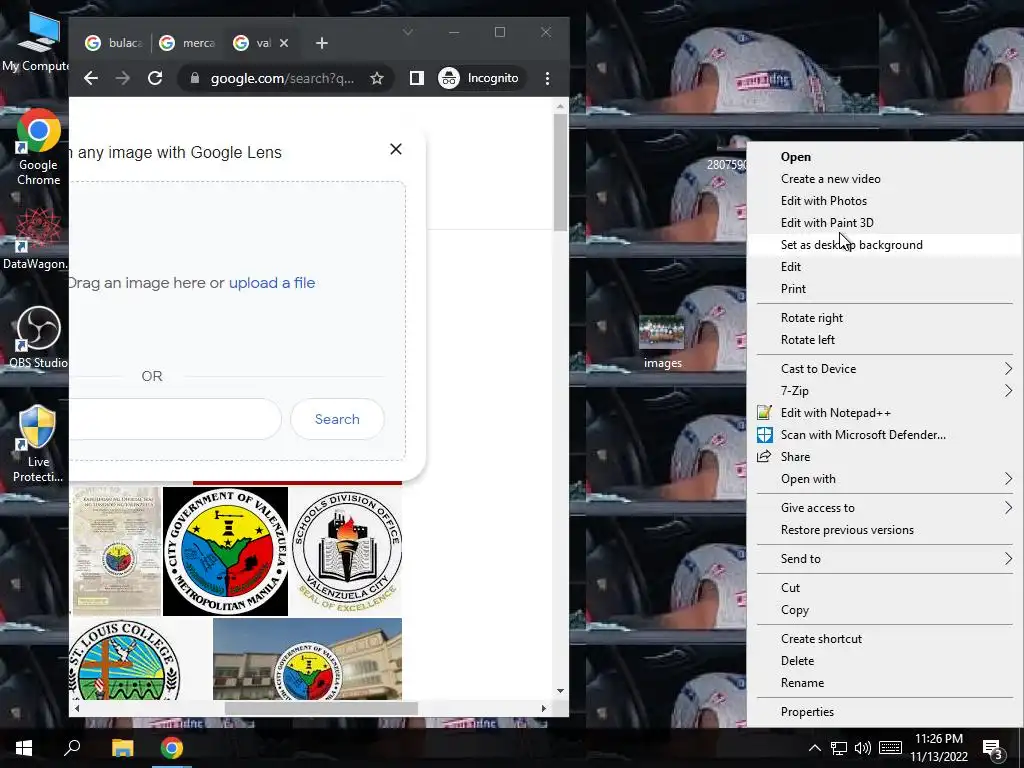Open notification center icon
Screen dimensions: 1024x768
coord(993,749)
